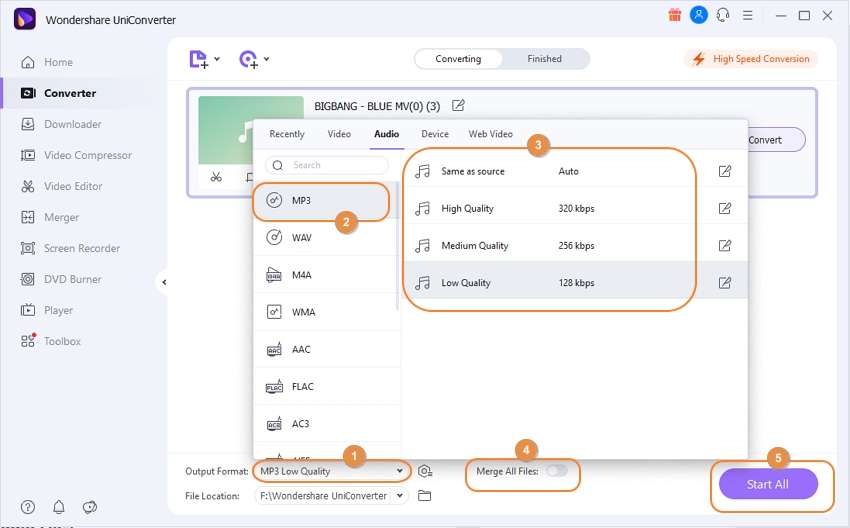Click the feedback chat icon
Screen dimensions: 850x528
coord(89,507)
